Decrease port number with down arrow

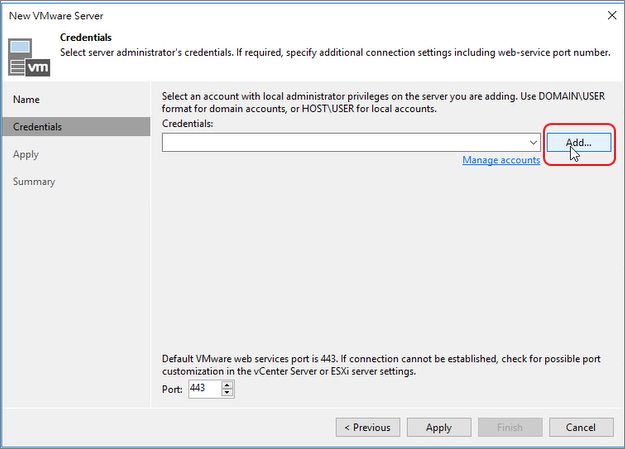point(227,393)
